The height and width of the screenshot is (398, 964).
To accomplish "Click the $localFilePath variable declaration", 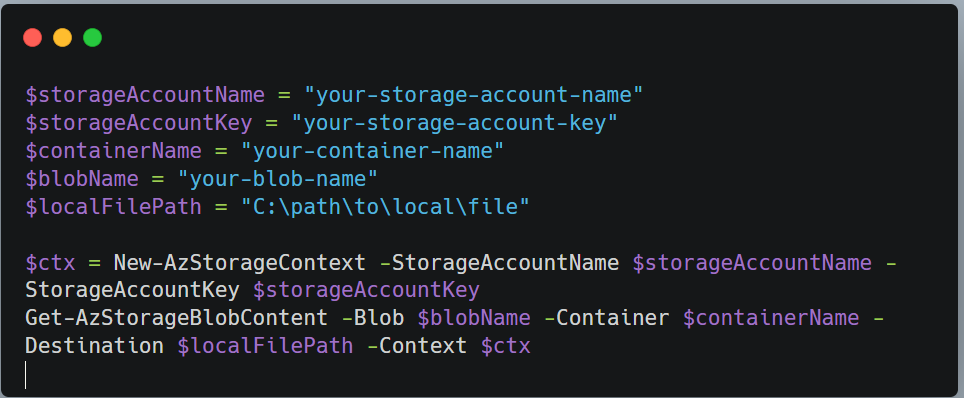I will pyautogui.click(x=114, y=207).
